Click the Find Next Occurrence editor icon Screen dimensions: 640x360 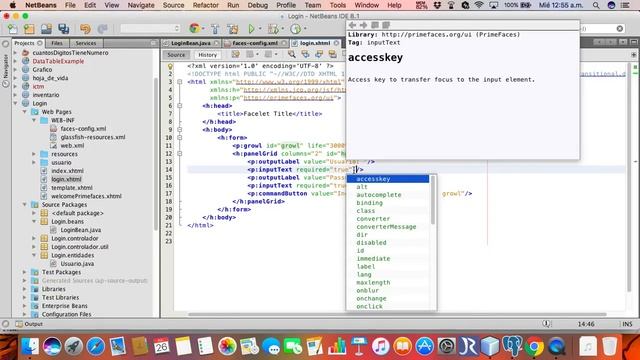coord(319,54)
